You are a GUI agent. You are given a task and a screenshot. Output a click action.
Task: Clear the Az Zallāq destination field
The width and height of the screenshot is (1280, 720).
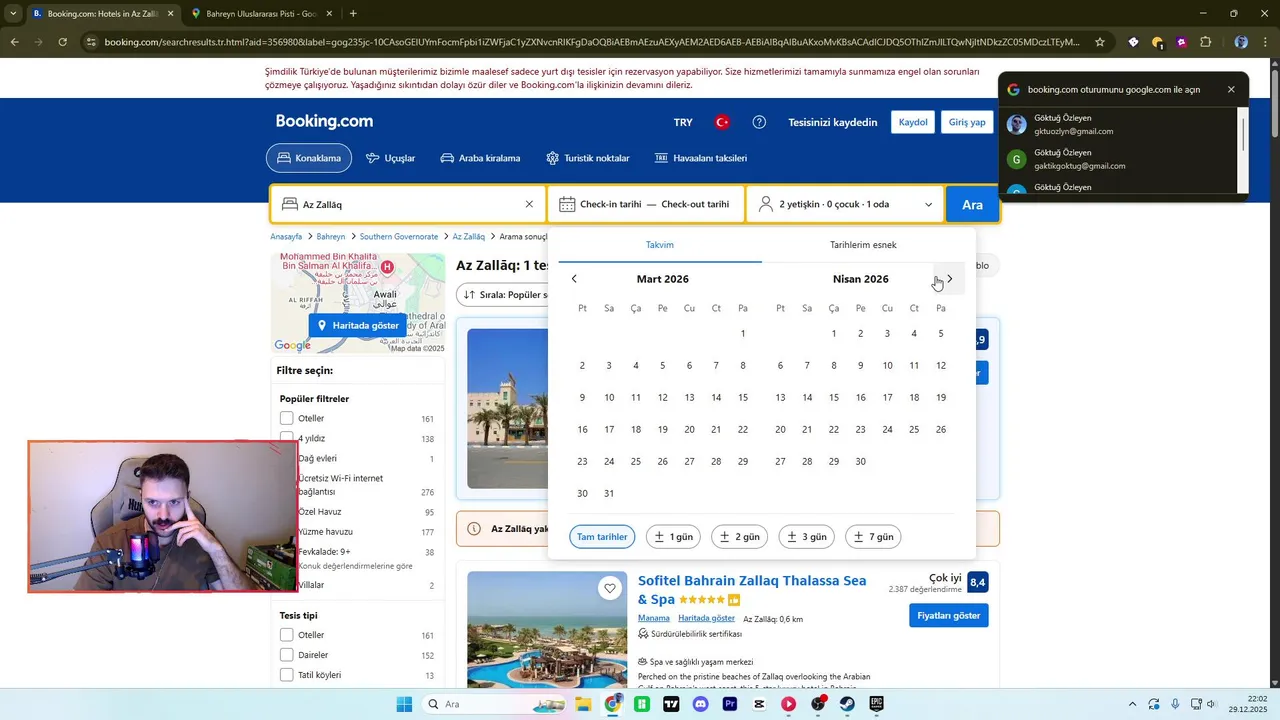click(529, 204)
